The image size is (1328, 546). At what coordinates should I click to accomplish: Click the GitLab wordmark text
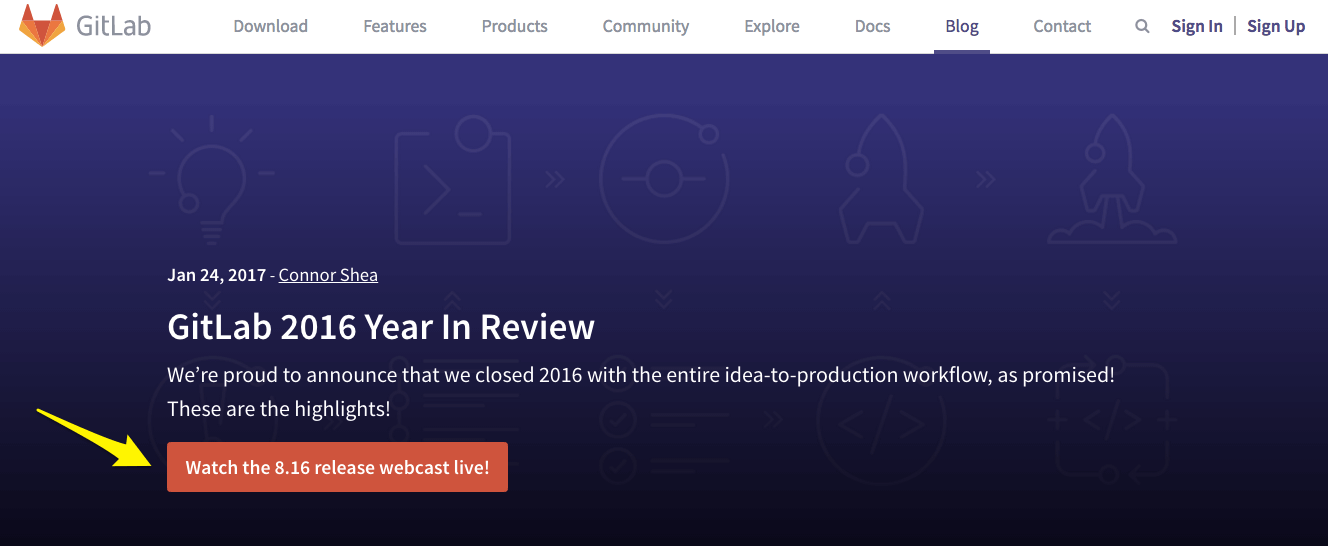(x=114, y=26)
